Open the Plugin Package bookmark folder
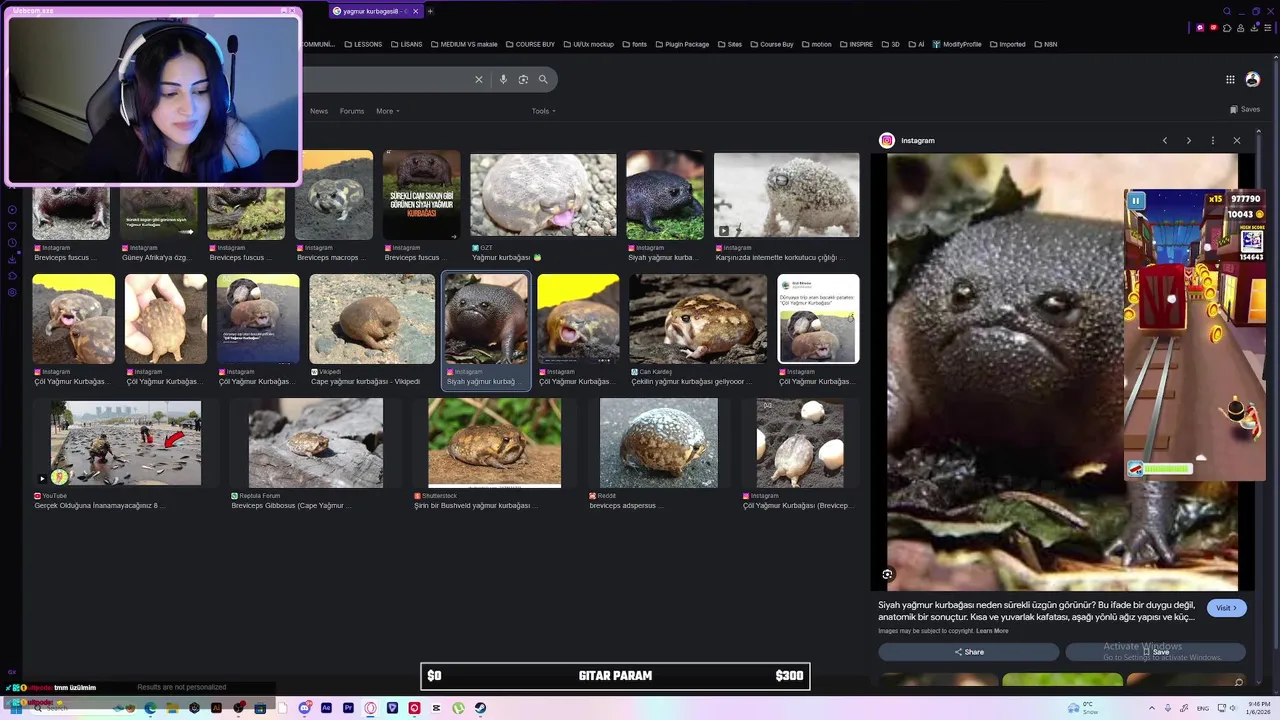 pos(682,44)
